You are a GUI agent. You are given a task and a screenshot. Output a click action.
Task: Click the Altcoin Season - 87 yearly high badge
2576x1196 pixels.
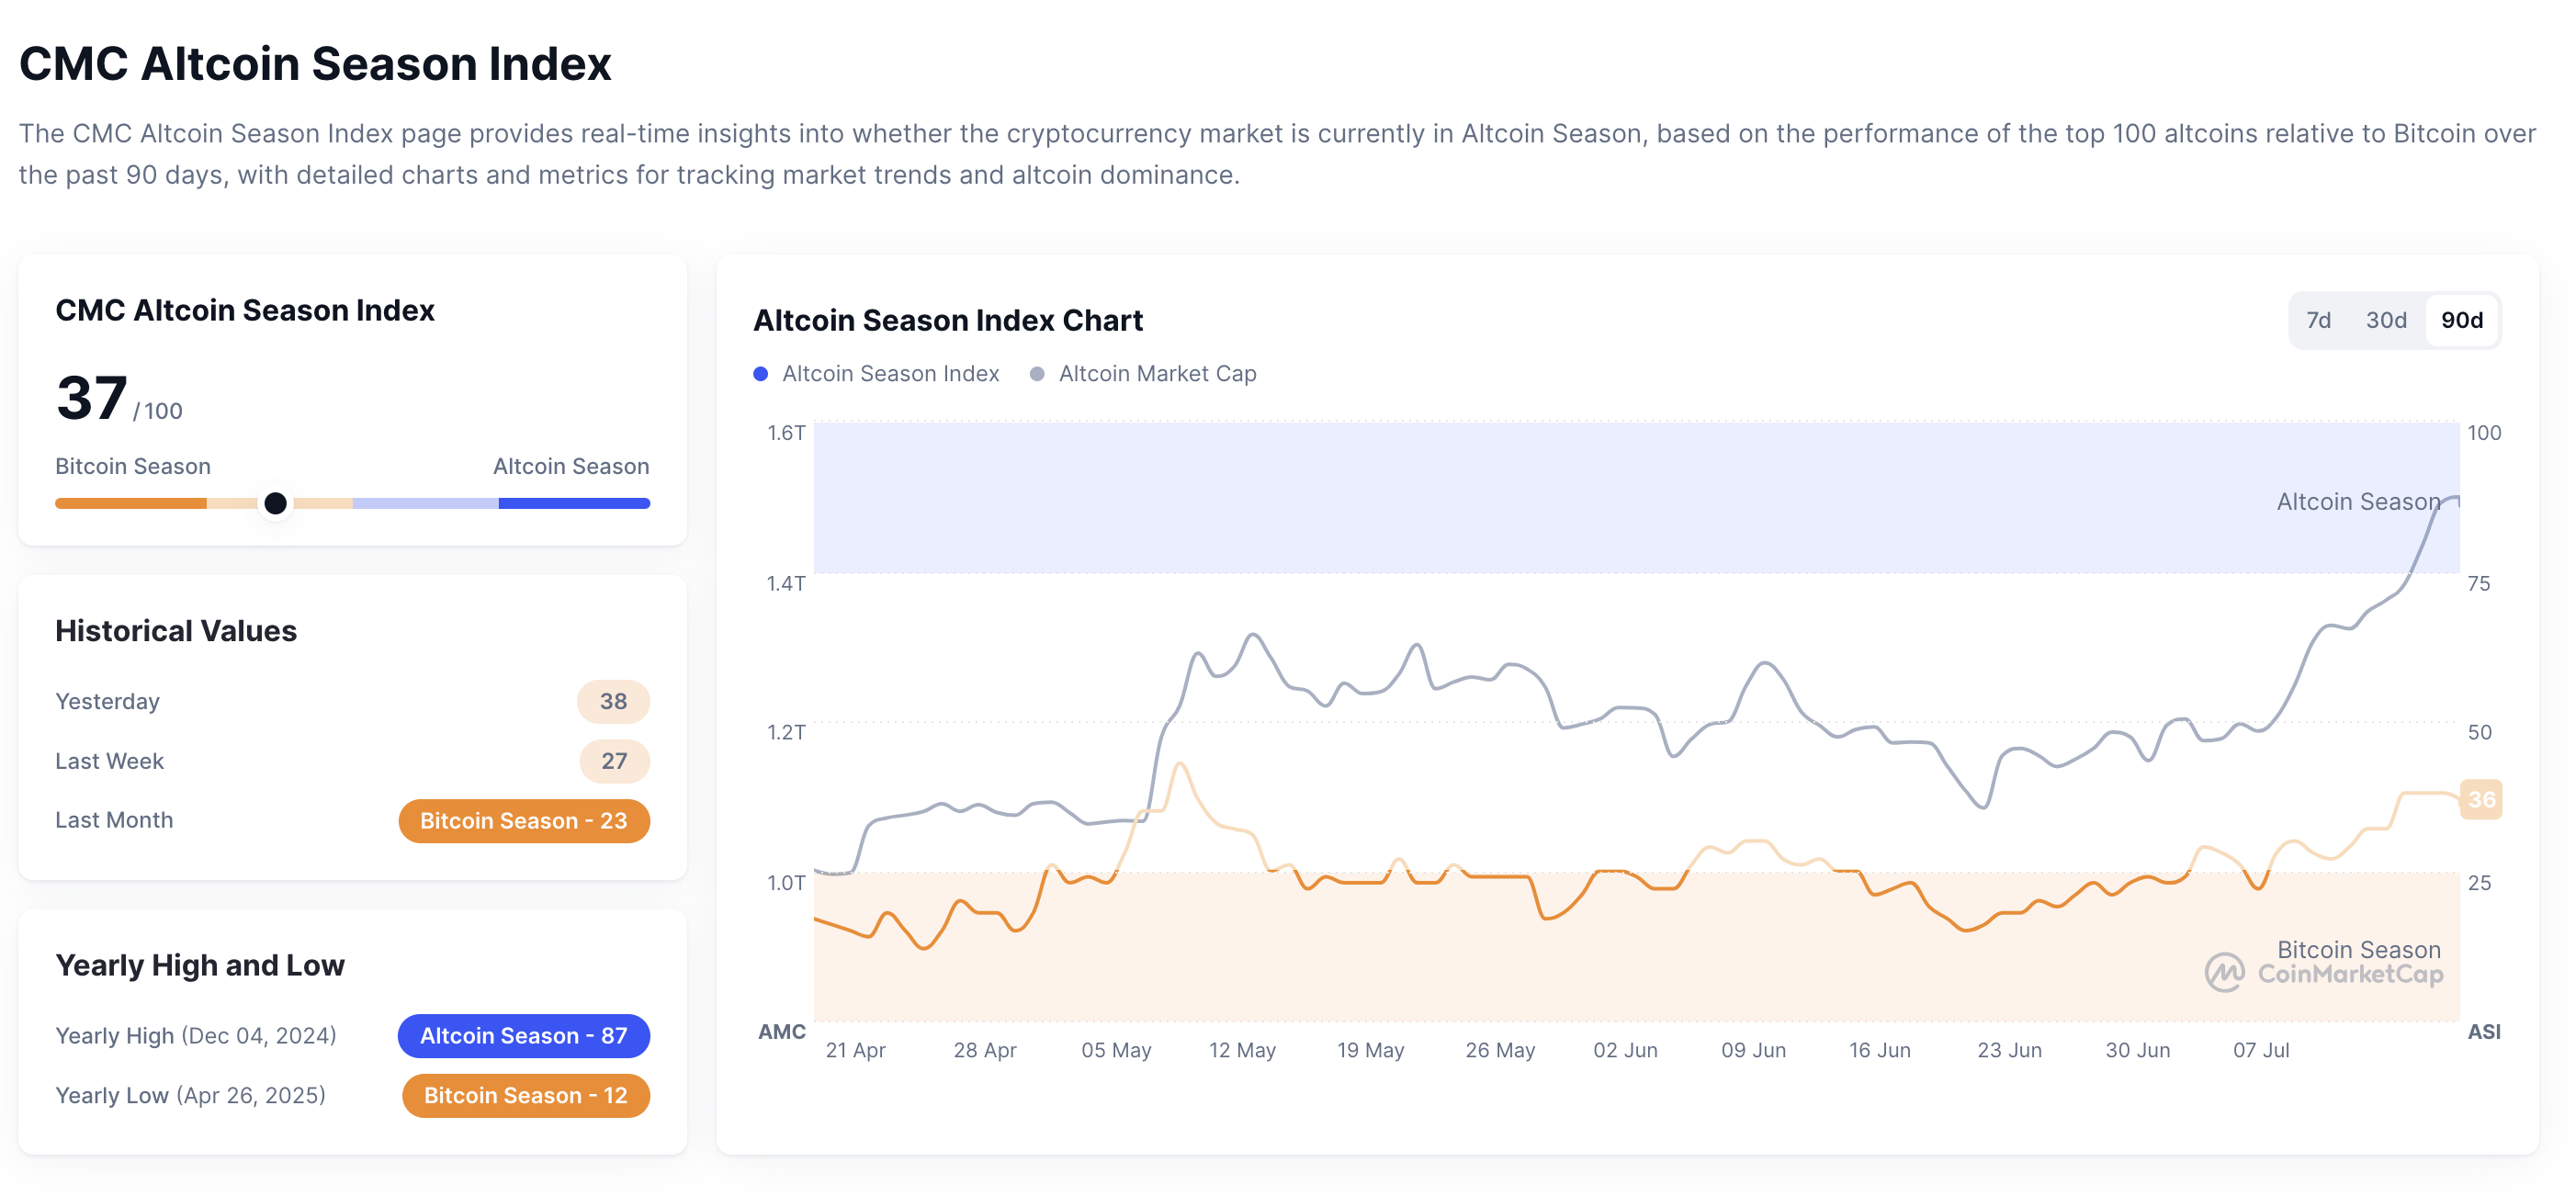524,1036
